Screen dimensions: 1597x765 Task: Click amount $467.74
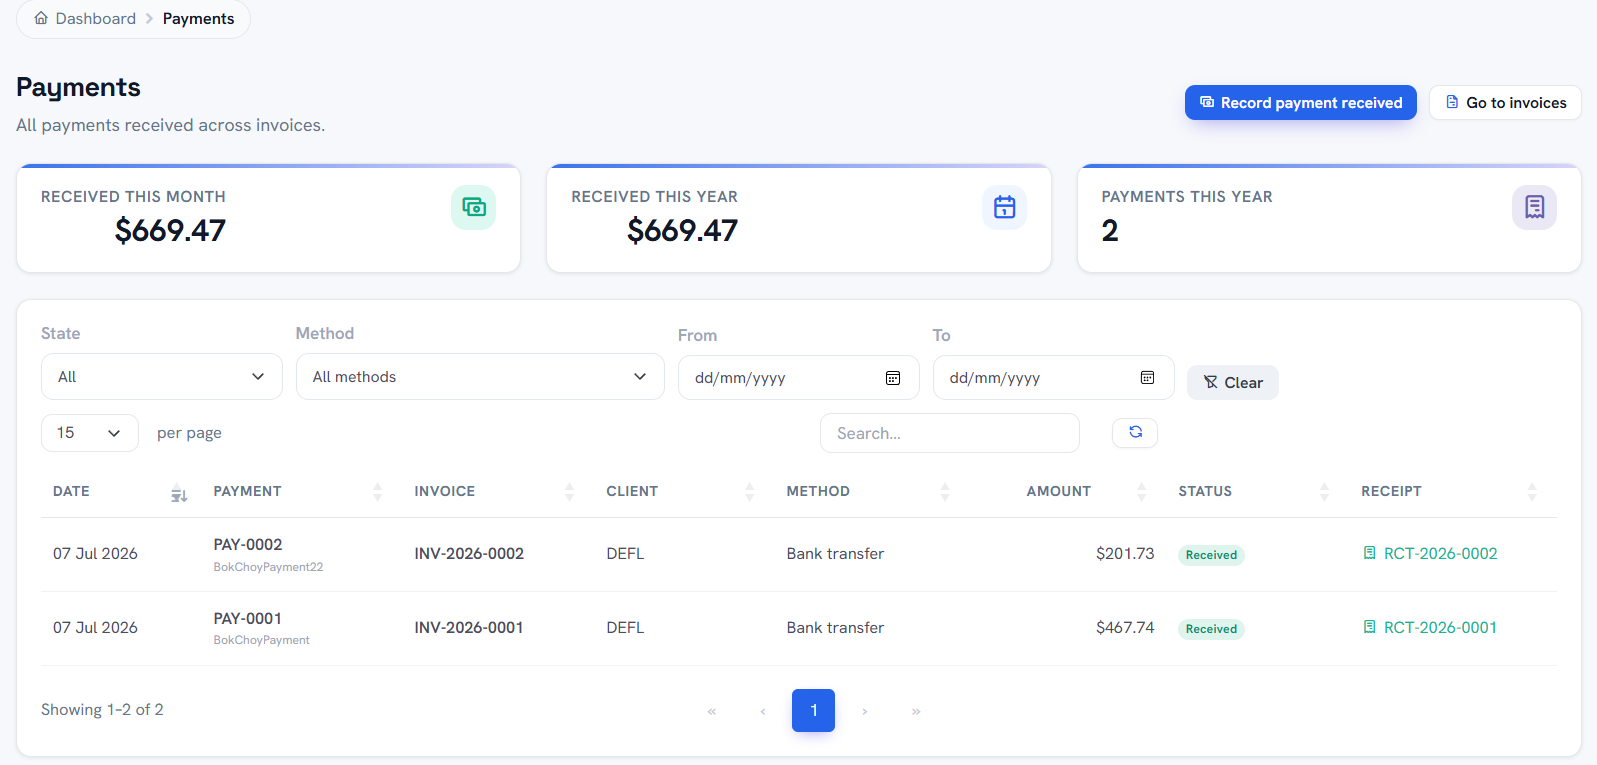click(1125, 627)
